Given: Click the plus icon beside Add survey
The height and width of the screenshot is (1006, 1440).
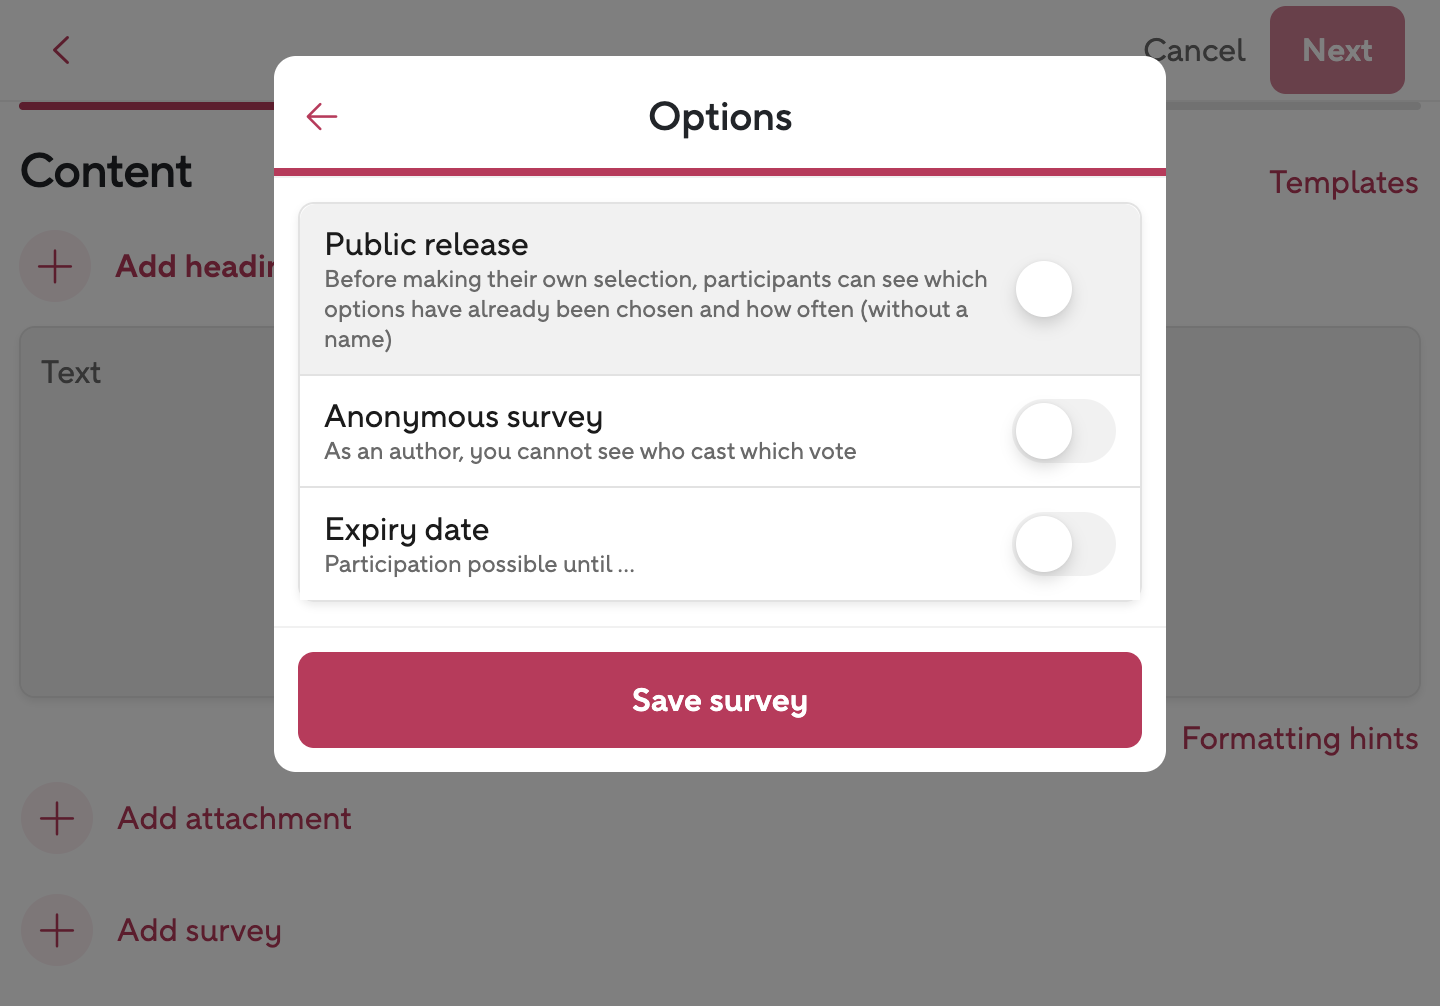Looking at the screenshot, I should click(57, 930).
